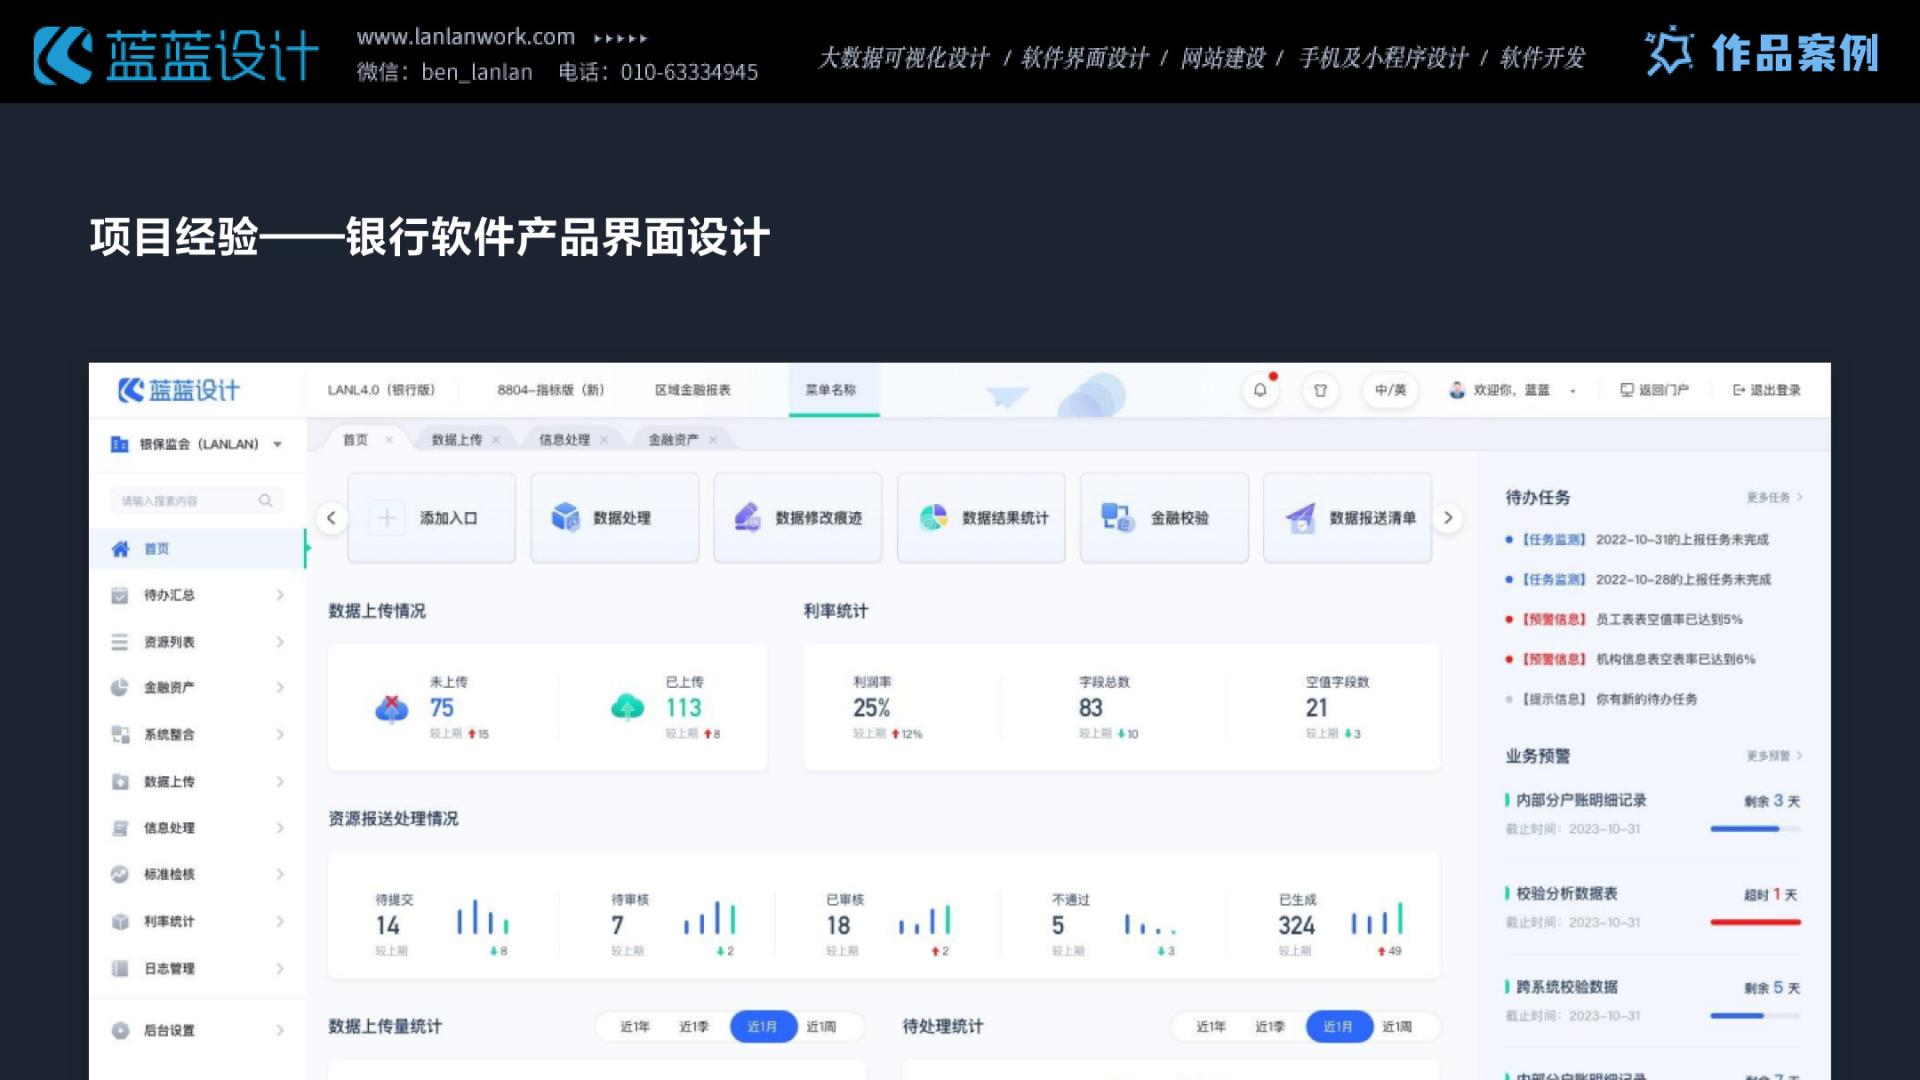Click the 已上传 green cloud icon
The height and width of the screenshot is (1080, 1920).
click(x=628, y=707)
